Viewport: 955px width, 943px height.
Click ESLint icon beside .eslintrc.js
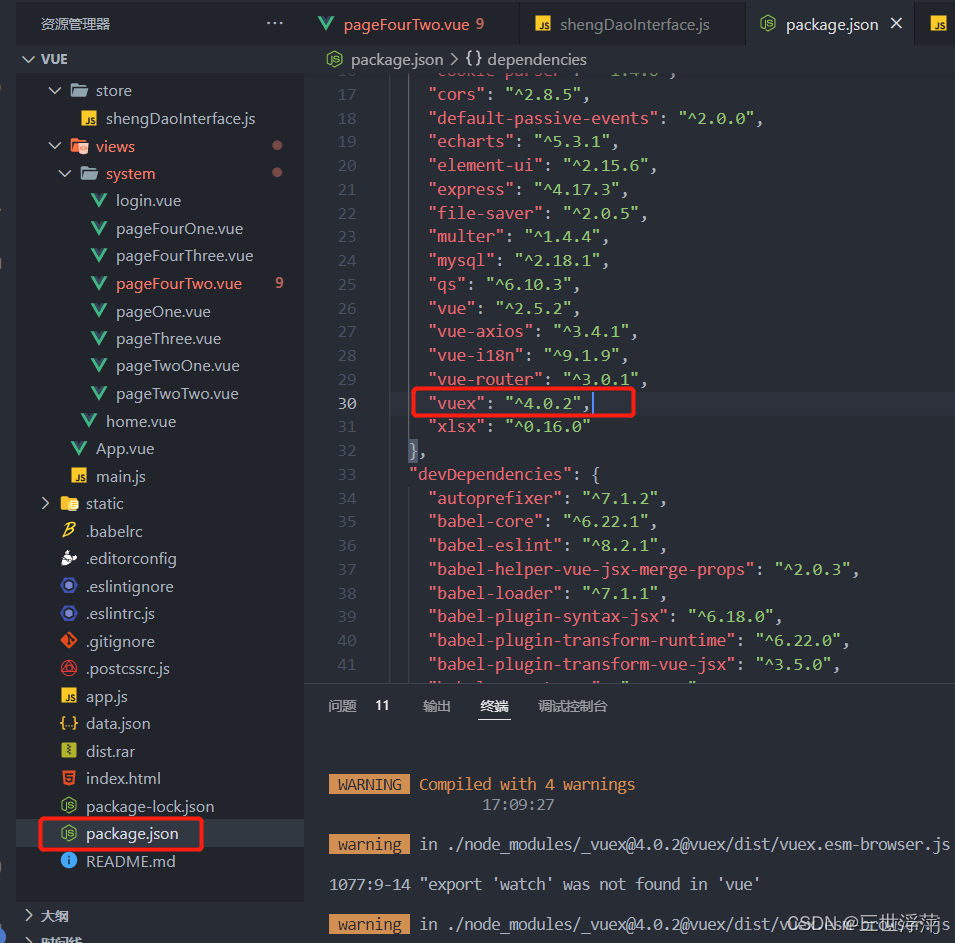point(69,613)
